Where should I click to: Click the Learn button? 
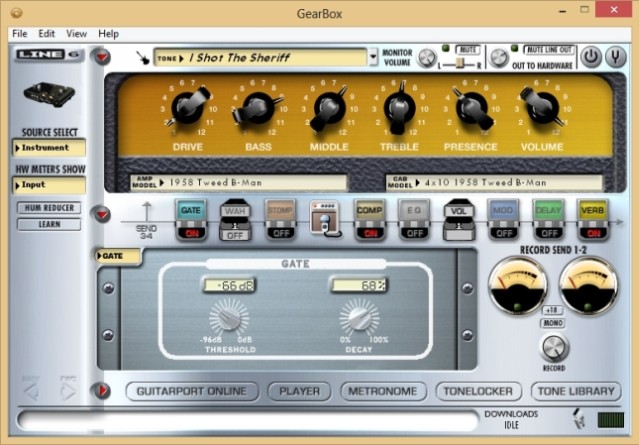(49, 225)
